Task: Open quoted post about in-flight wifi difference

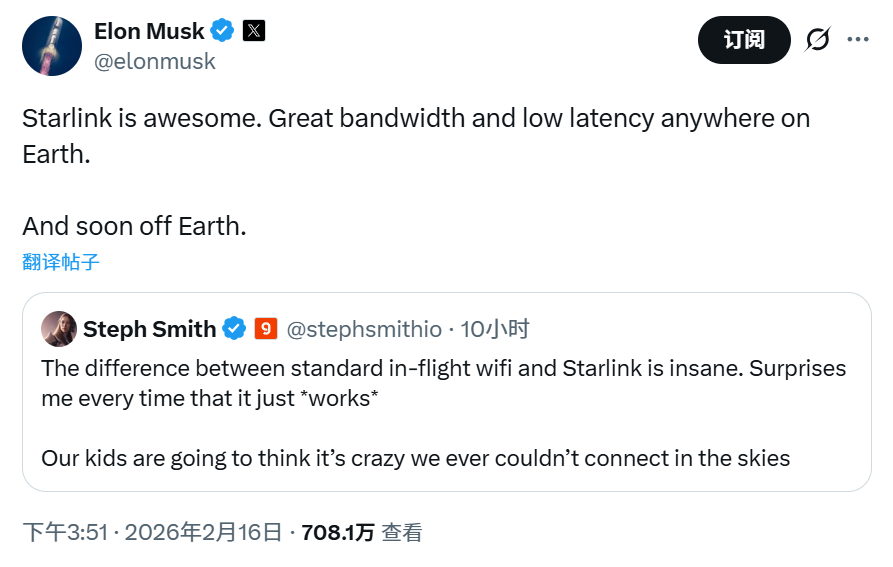Action: click(x=443, y=381)
